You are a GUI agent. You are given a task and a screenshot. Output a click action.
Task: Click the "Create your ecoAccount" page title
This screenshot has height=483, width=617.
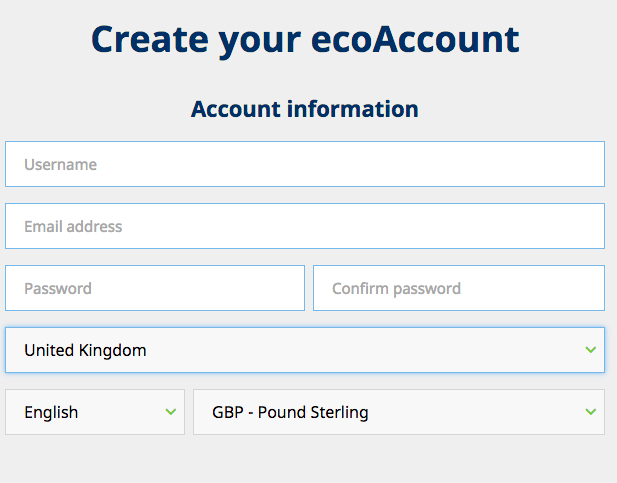click(x=305, y=39)
